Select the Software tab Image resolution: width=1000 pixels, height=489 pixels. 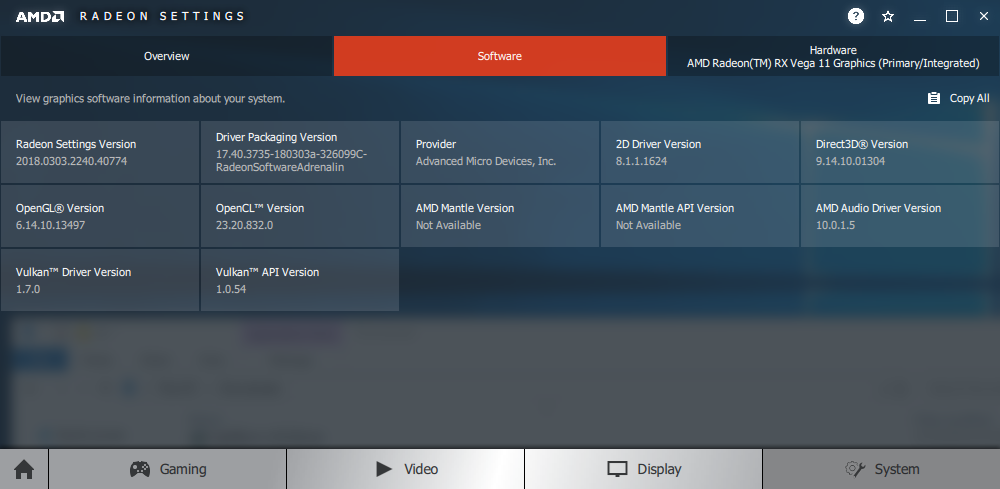(499, 56)
